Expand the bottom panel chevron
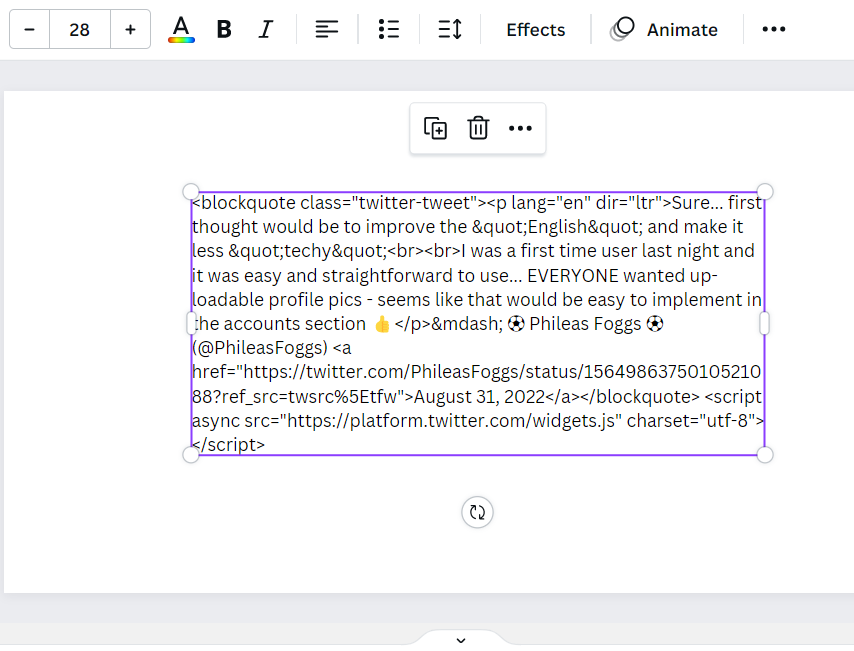This screenshot has height=651, width=854. click(460, 640)
